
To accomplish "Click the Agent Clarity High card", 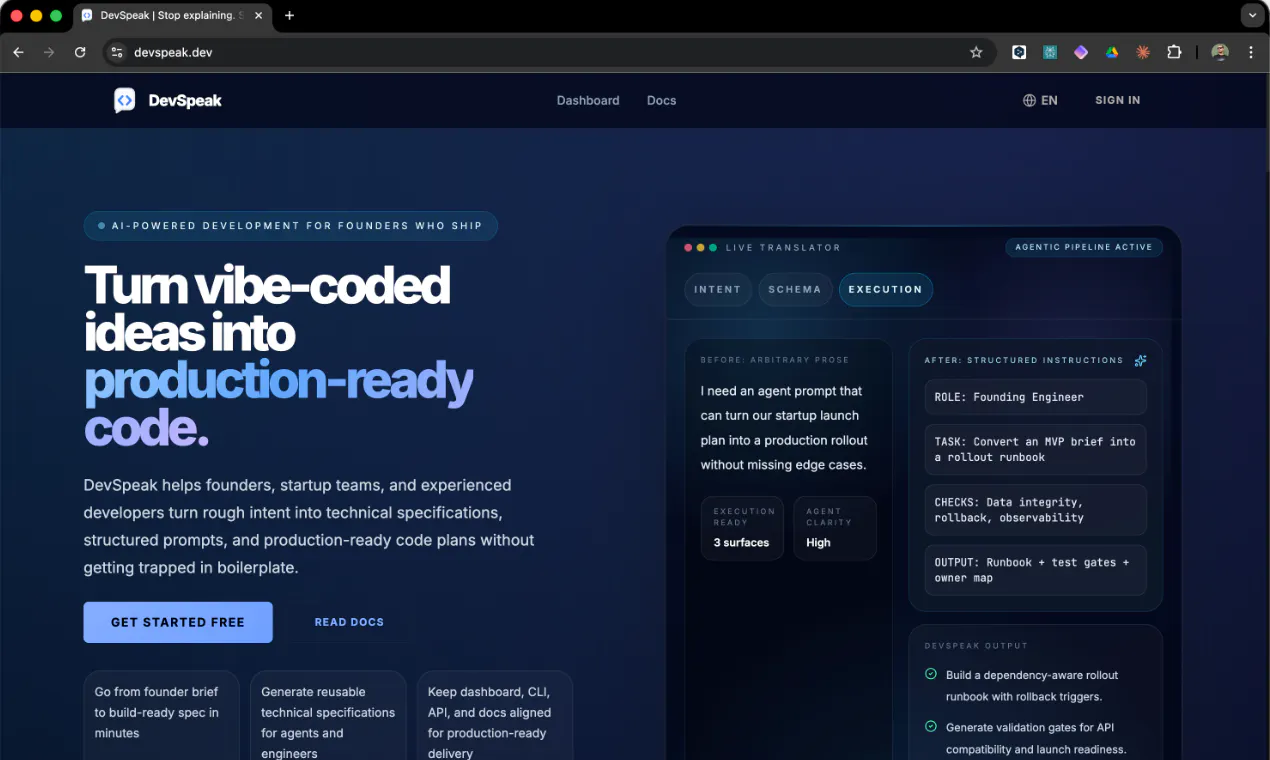I will 835,528.
